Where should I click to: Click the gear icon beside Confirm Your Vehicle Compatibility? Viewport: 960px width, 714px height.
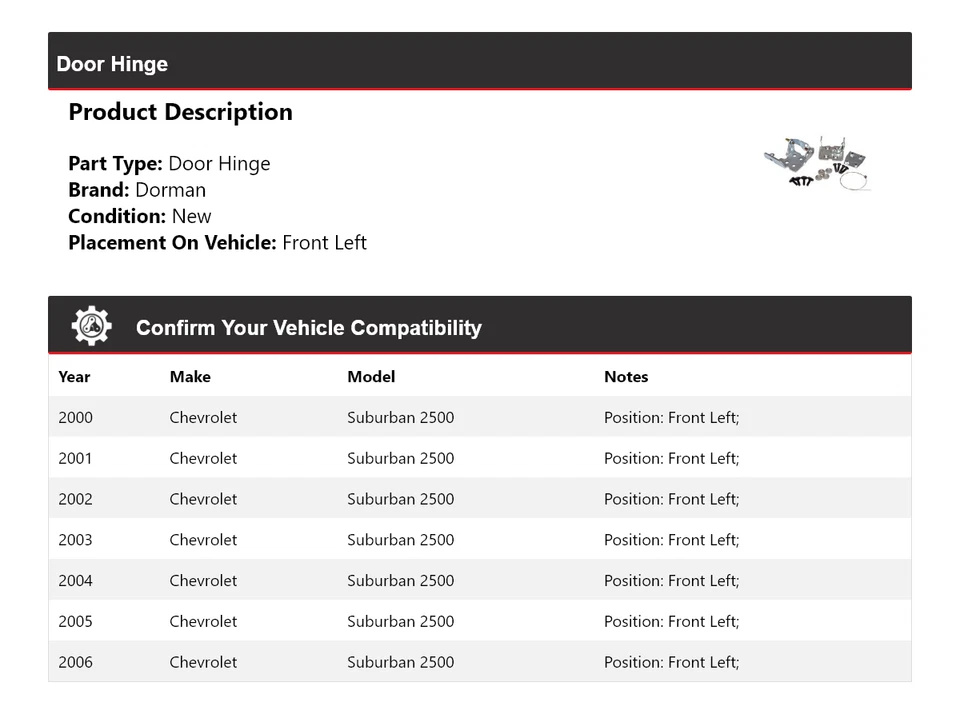[x=91, y=326]
